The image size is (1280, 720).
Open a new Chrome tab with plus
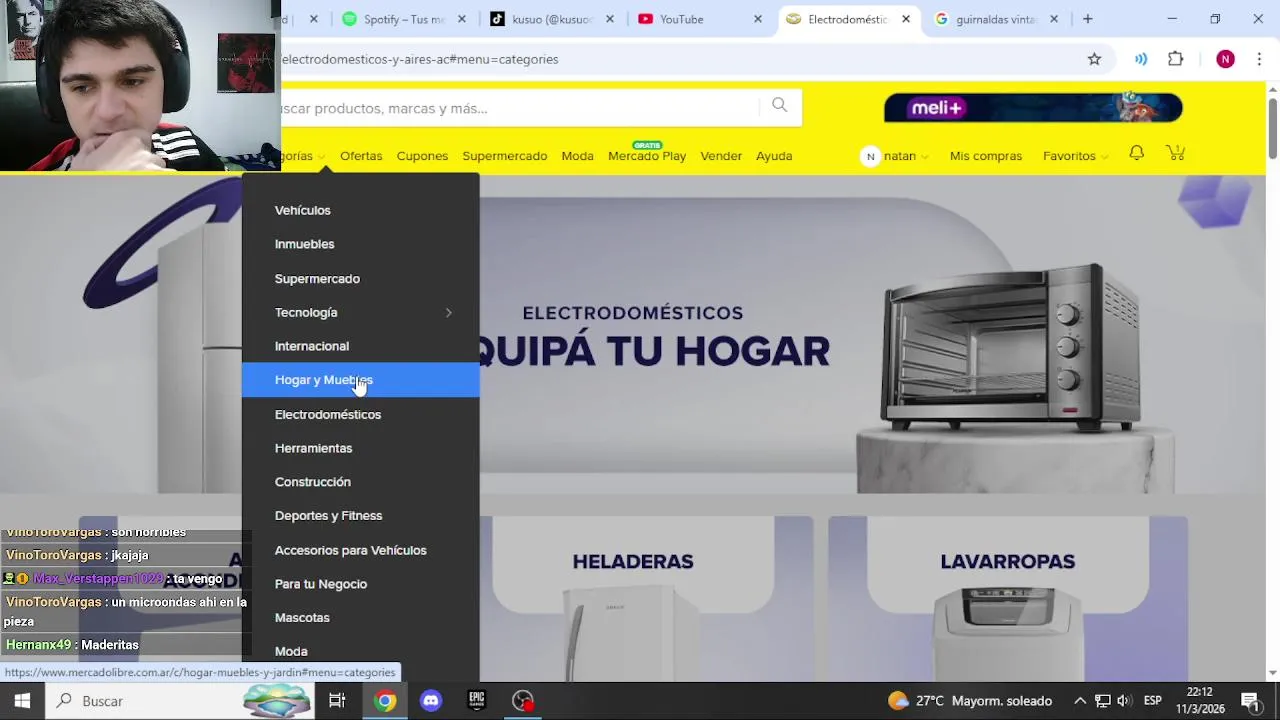click(1087, 19)
